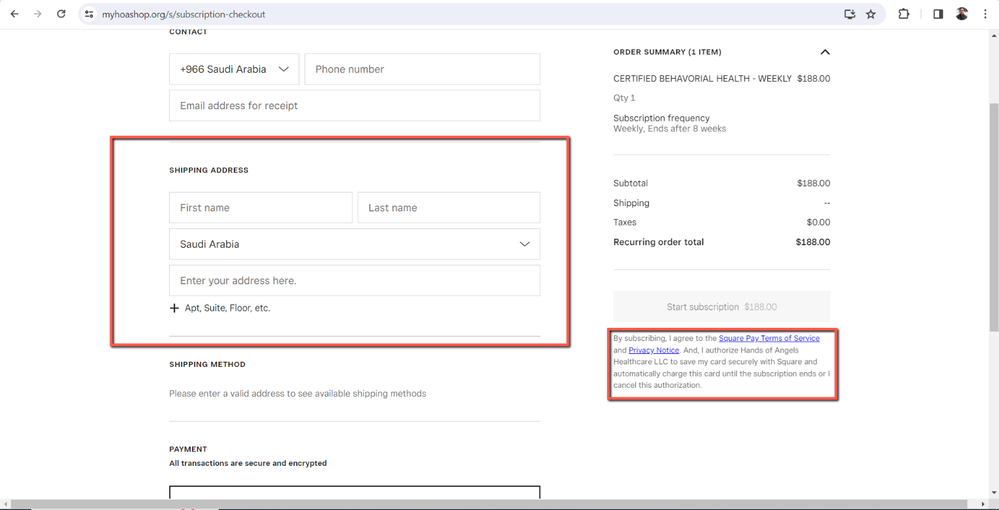Click the Phone number field
999x510 pixels.
421,69
